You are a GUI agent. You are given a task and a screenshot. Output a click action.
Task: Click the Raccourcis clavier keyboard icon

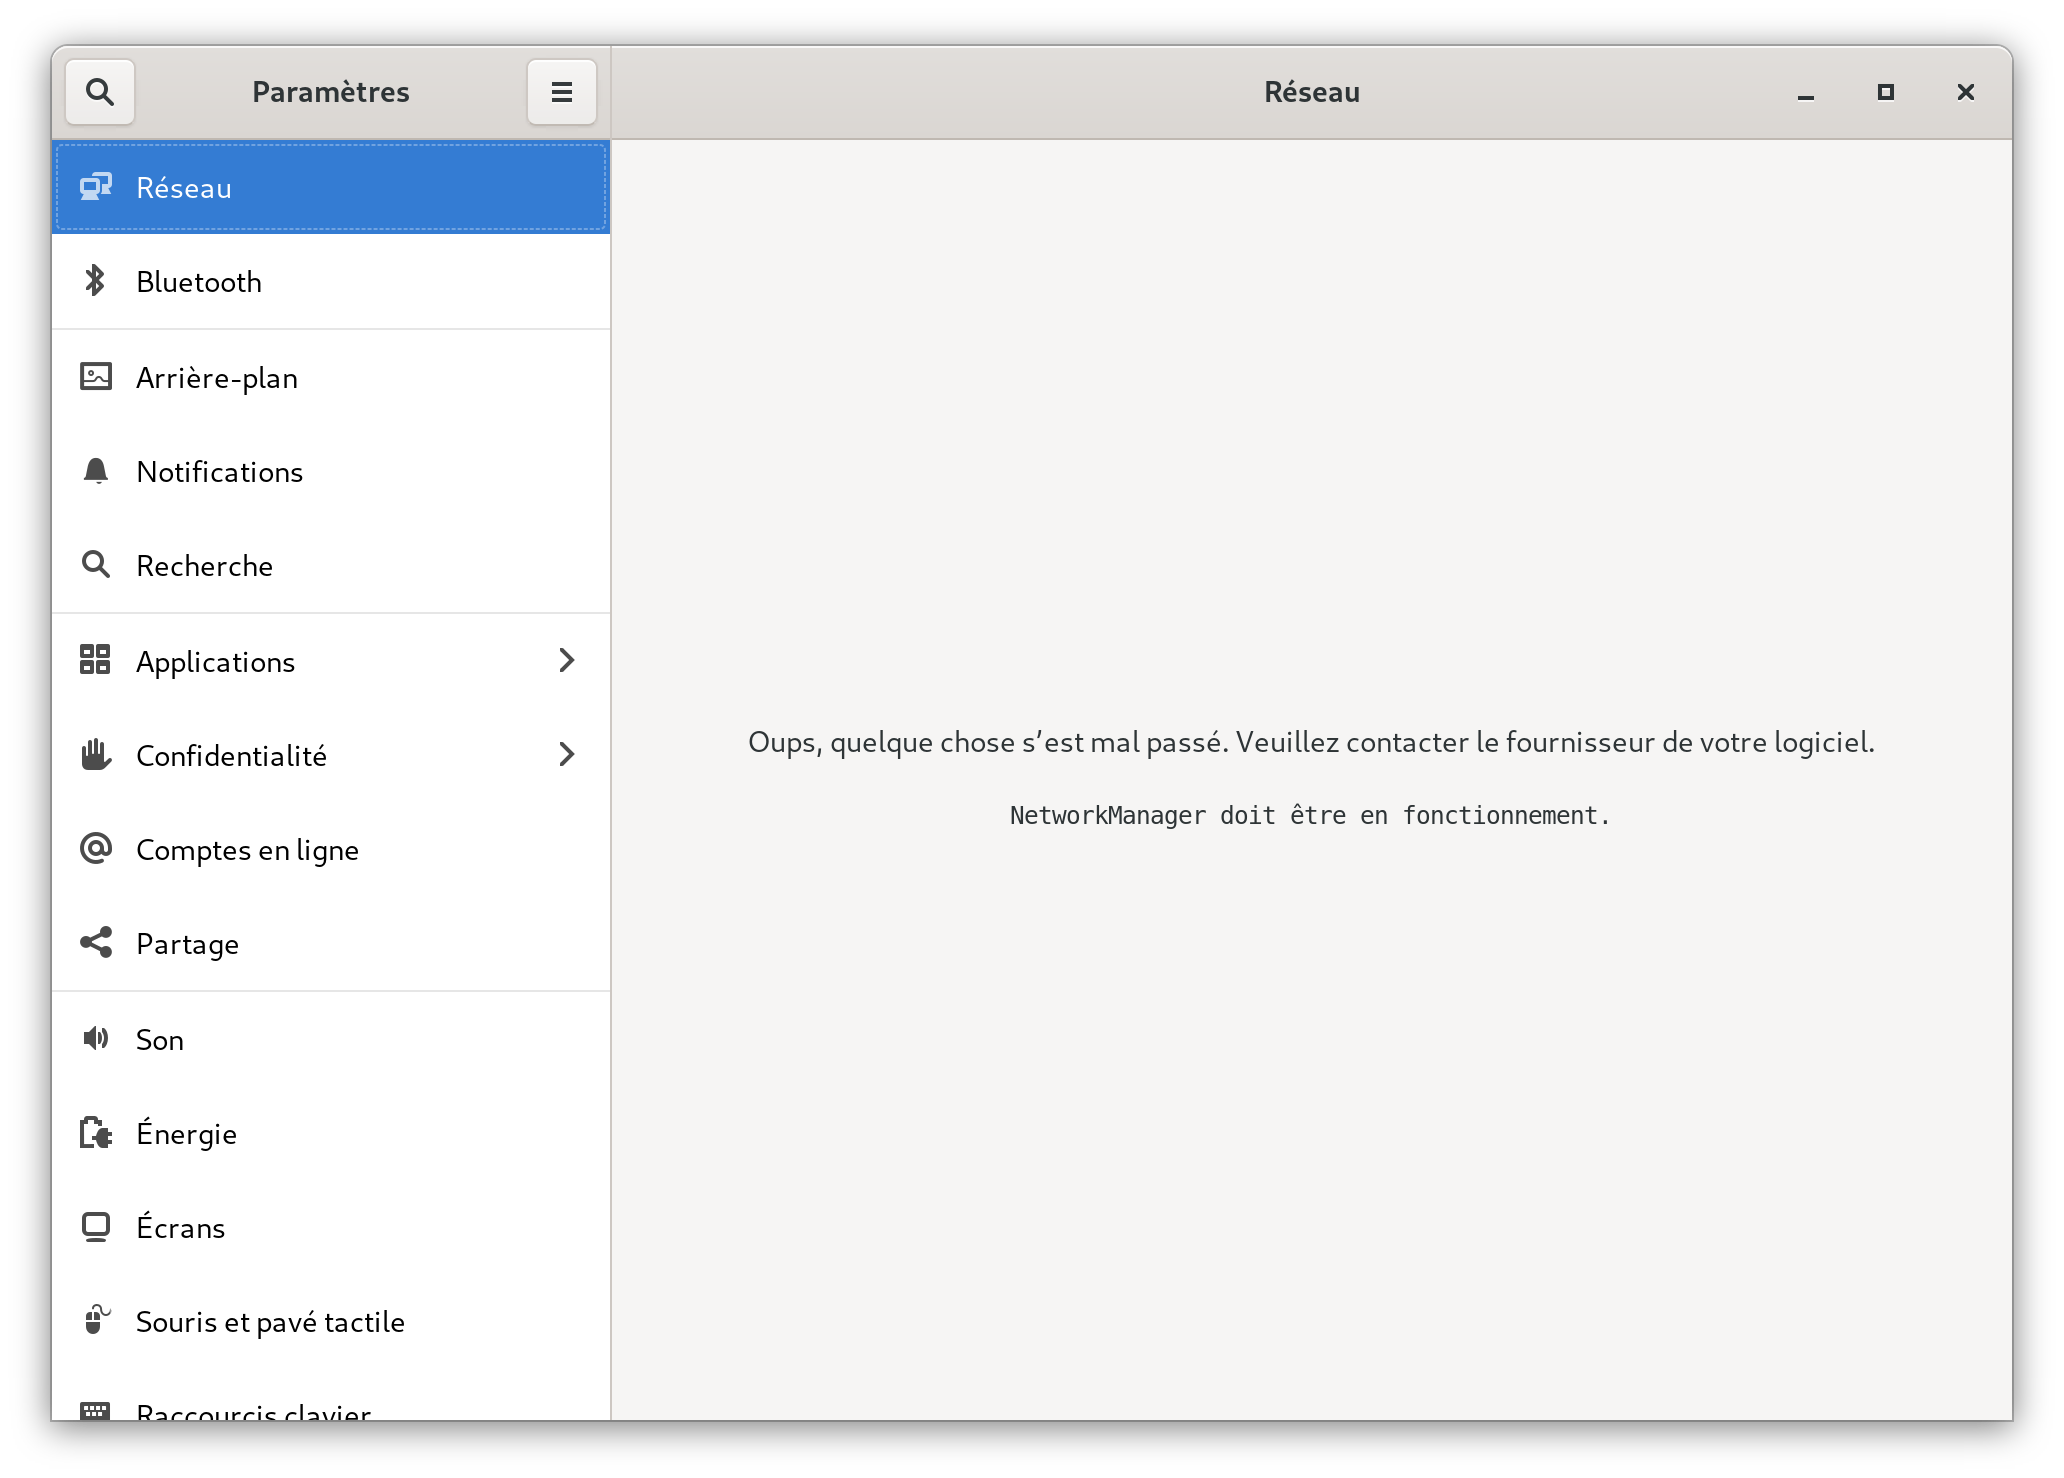tap(96, 1411)
